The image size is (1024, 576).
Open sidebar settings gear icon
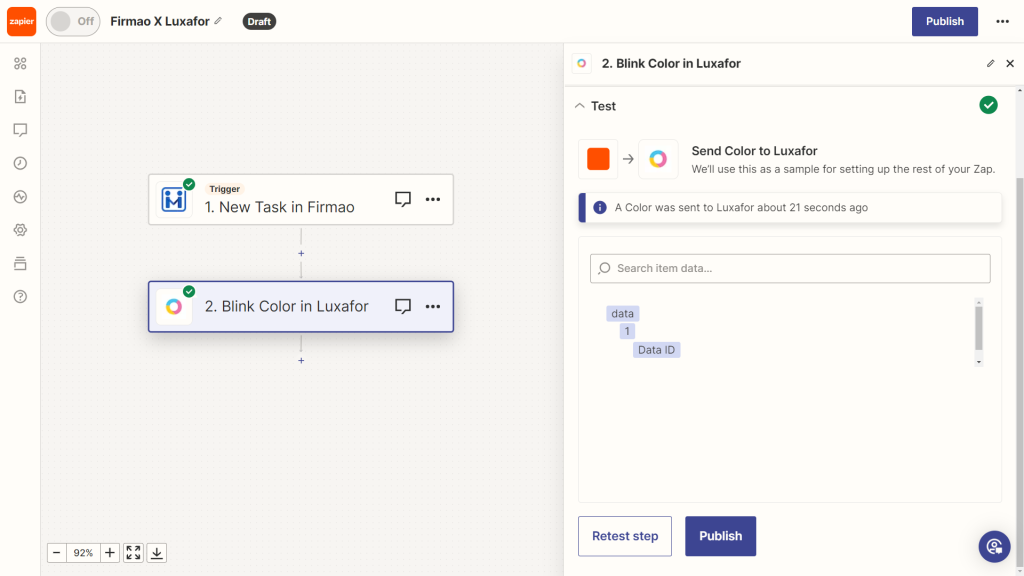pos(20,229)
